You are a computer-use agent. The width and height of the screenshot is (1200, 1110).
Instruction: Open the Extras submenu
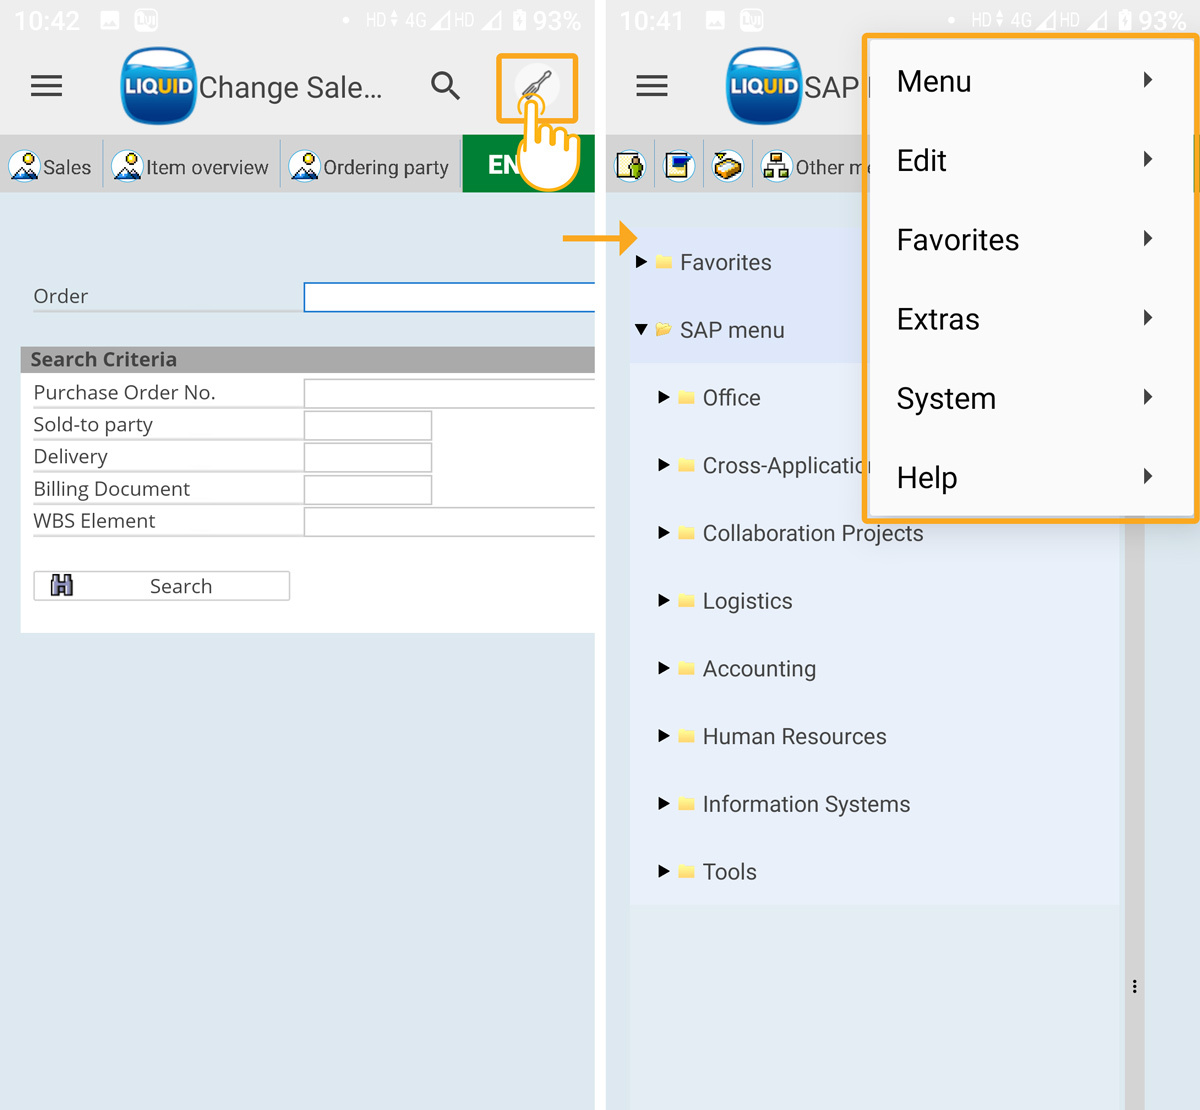tap(1025, 319)
